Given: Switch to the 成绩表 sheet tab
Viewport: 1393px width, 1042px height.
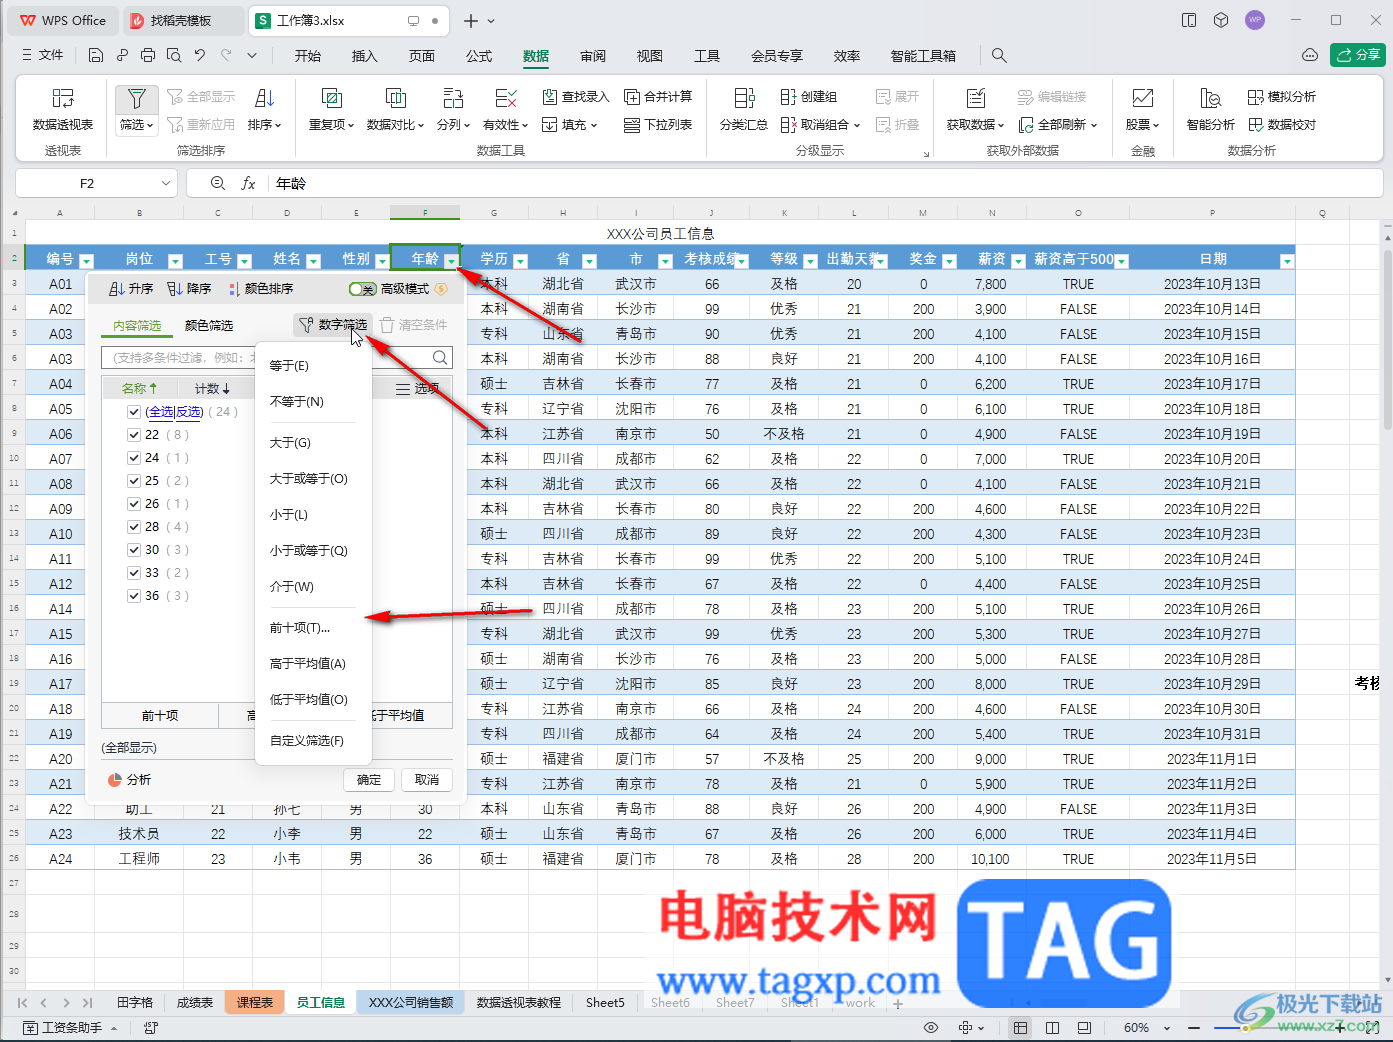Looking at the screenshot, I should tap(195, 1002).
